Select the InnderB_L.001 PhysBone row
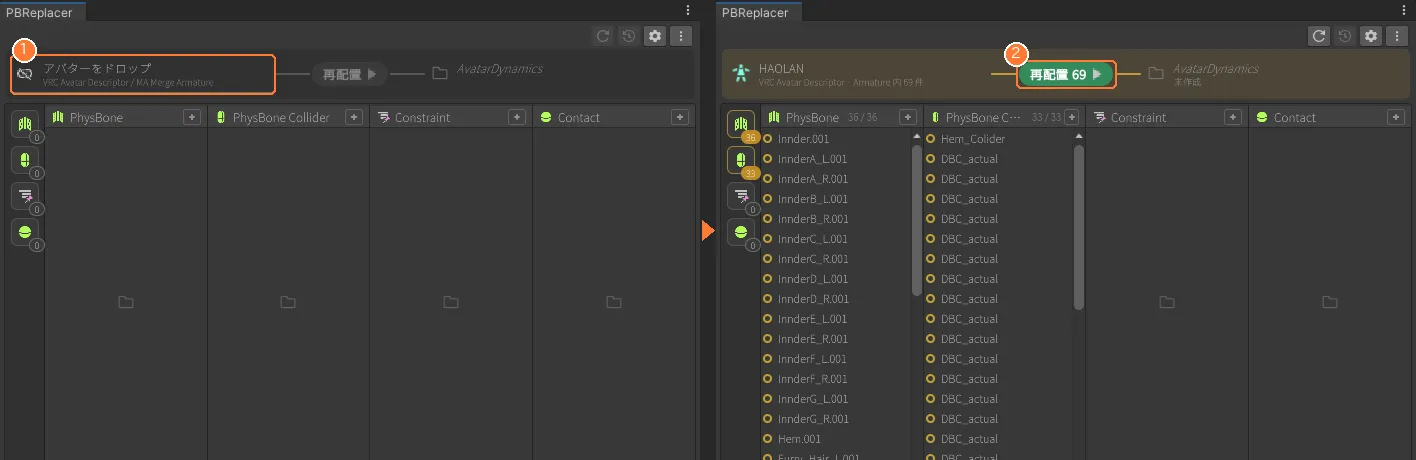The width and height of the screenshot is (1416, 460). tap(836, 199)
